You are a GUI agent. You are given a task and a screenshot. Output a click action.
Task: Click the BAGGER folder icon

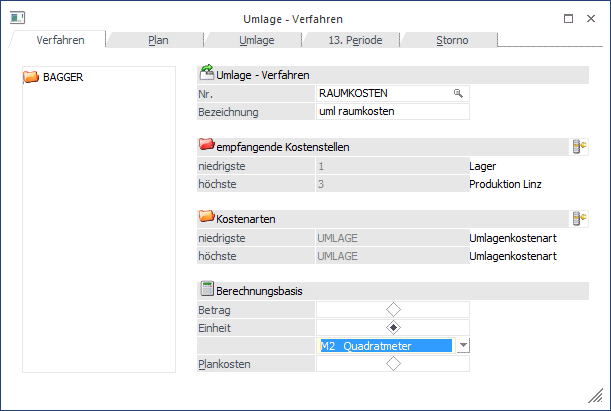pos(30,77)
